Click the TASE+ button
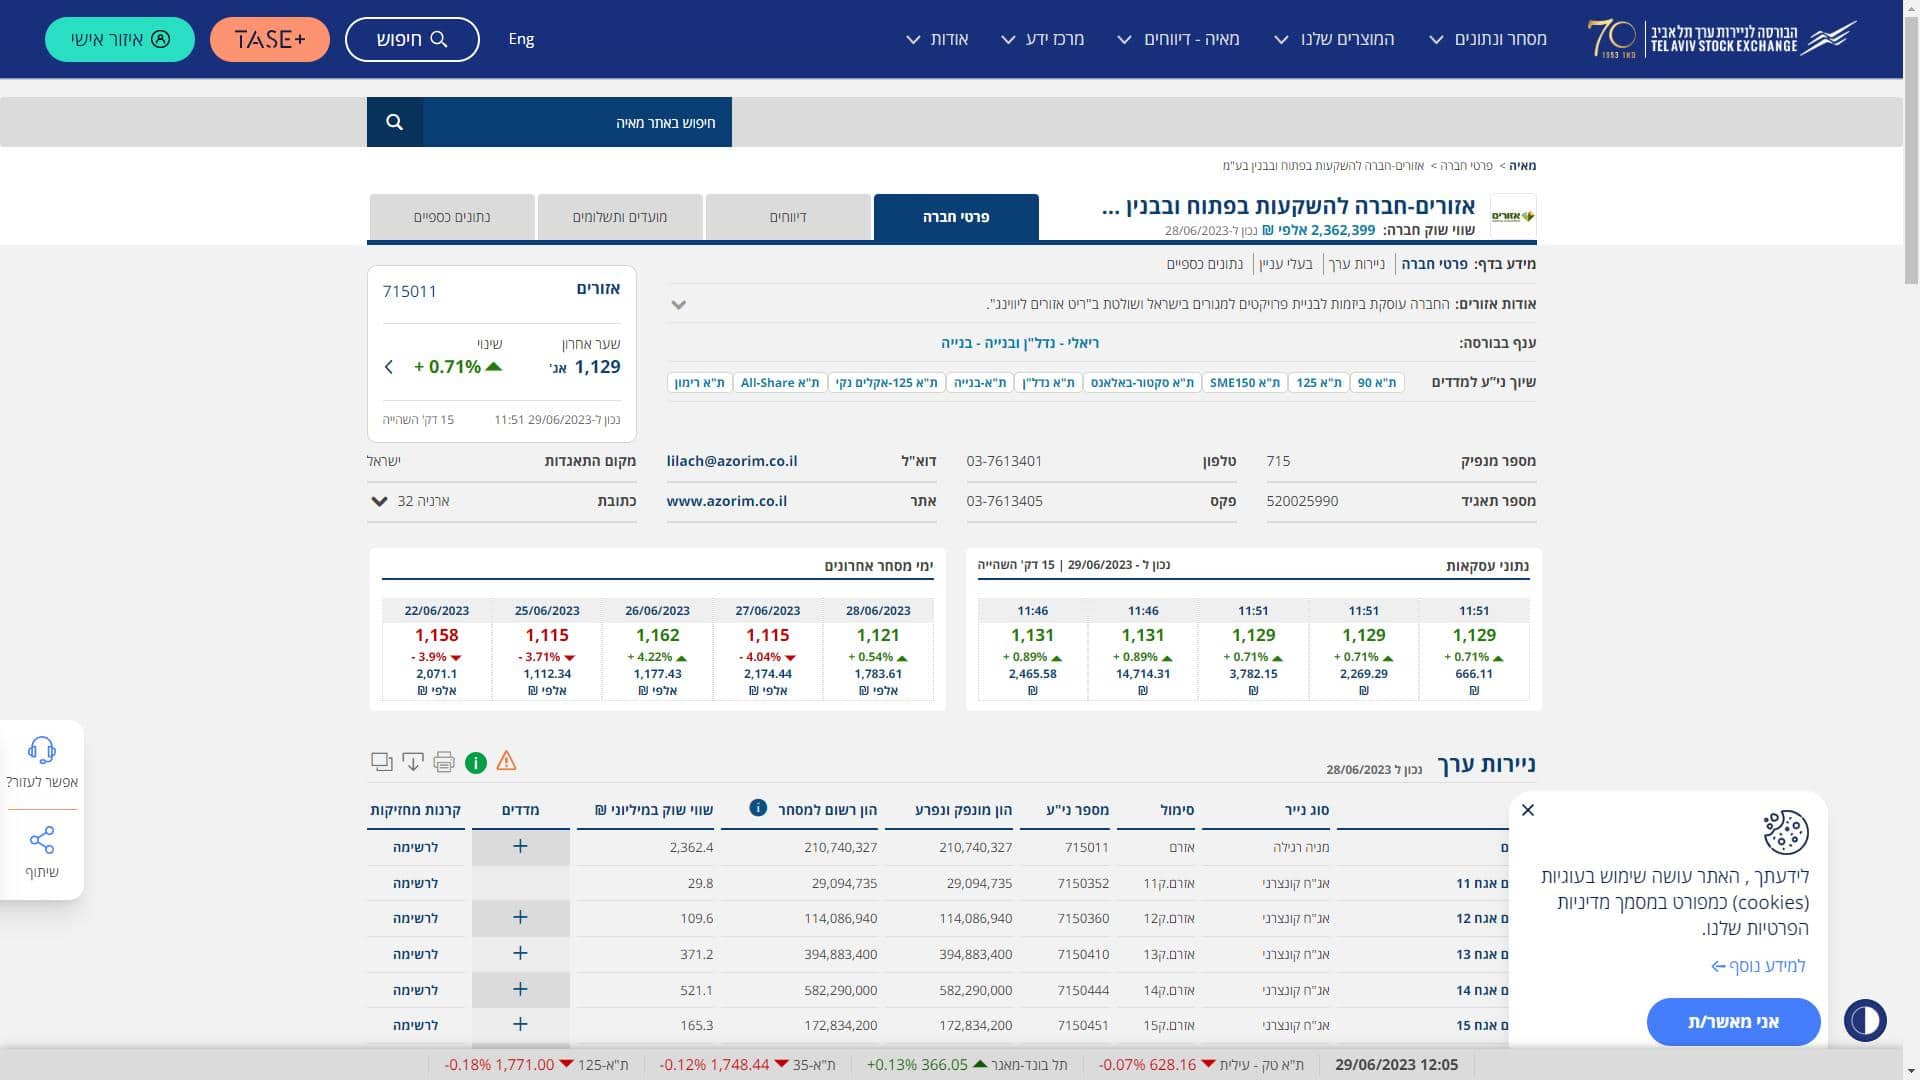Image resolution: width=1920 pixels, height=1080 pixels. [270, 39]
